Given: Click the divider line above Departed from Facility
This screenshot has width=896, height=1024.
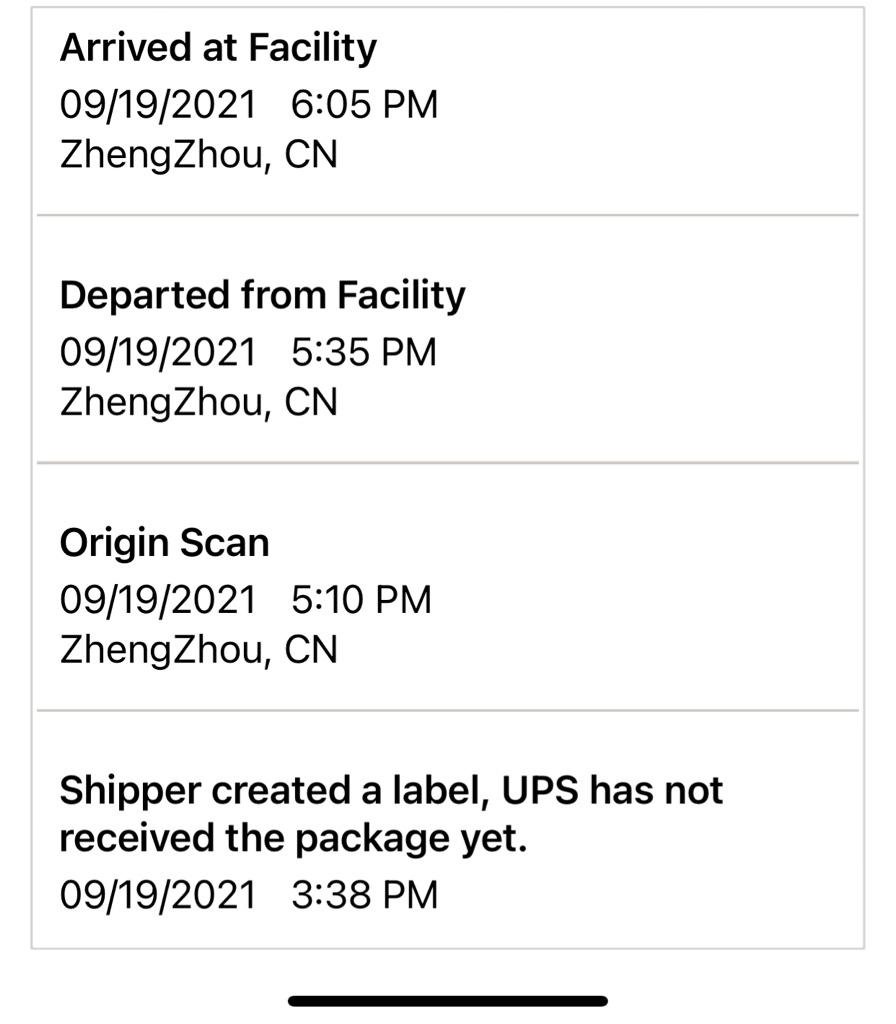Looking at the screenshot, I should click(448, 215).
